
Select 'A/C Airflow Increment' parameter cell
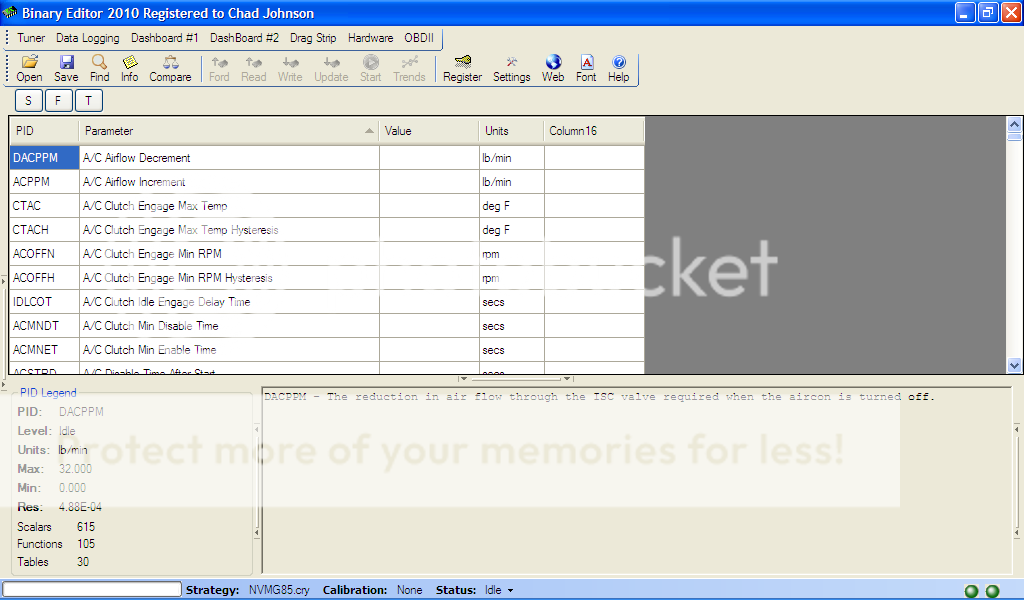pyautogui.click(x=229, y=182)
